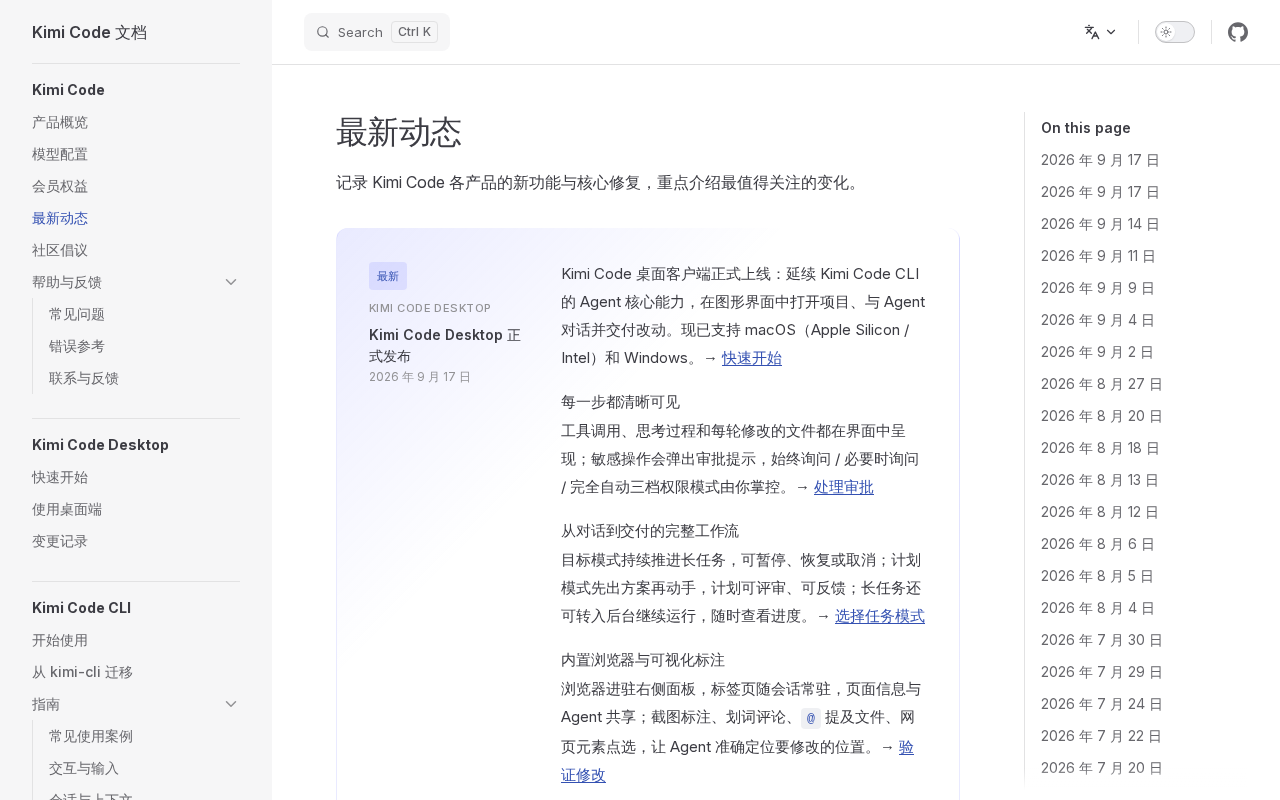Open 帮助与反馈 sidebar item

pyautogui.click(x=67, y=282)
